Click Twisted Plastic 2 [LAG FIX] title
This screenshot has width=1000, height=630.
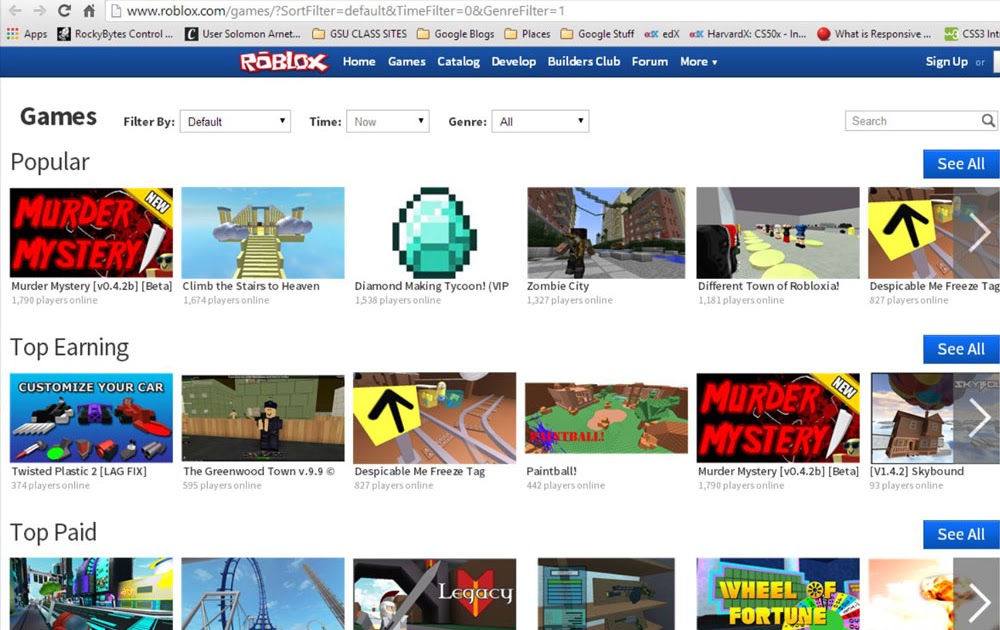[x=79, y=471]
